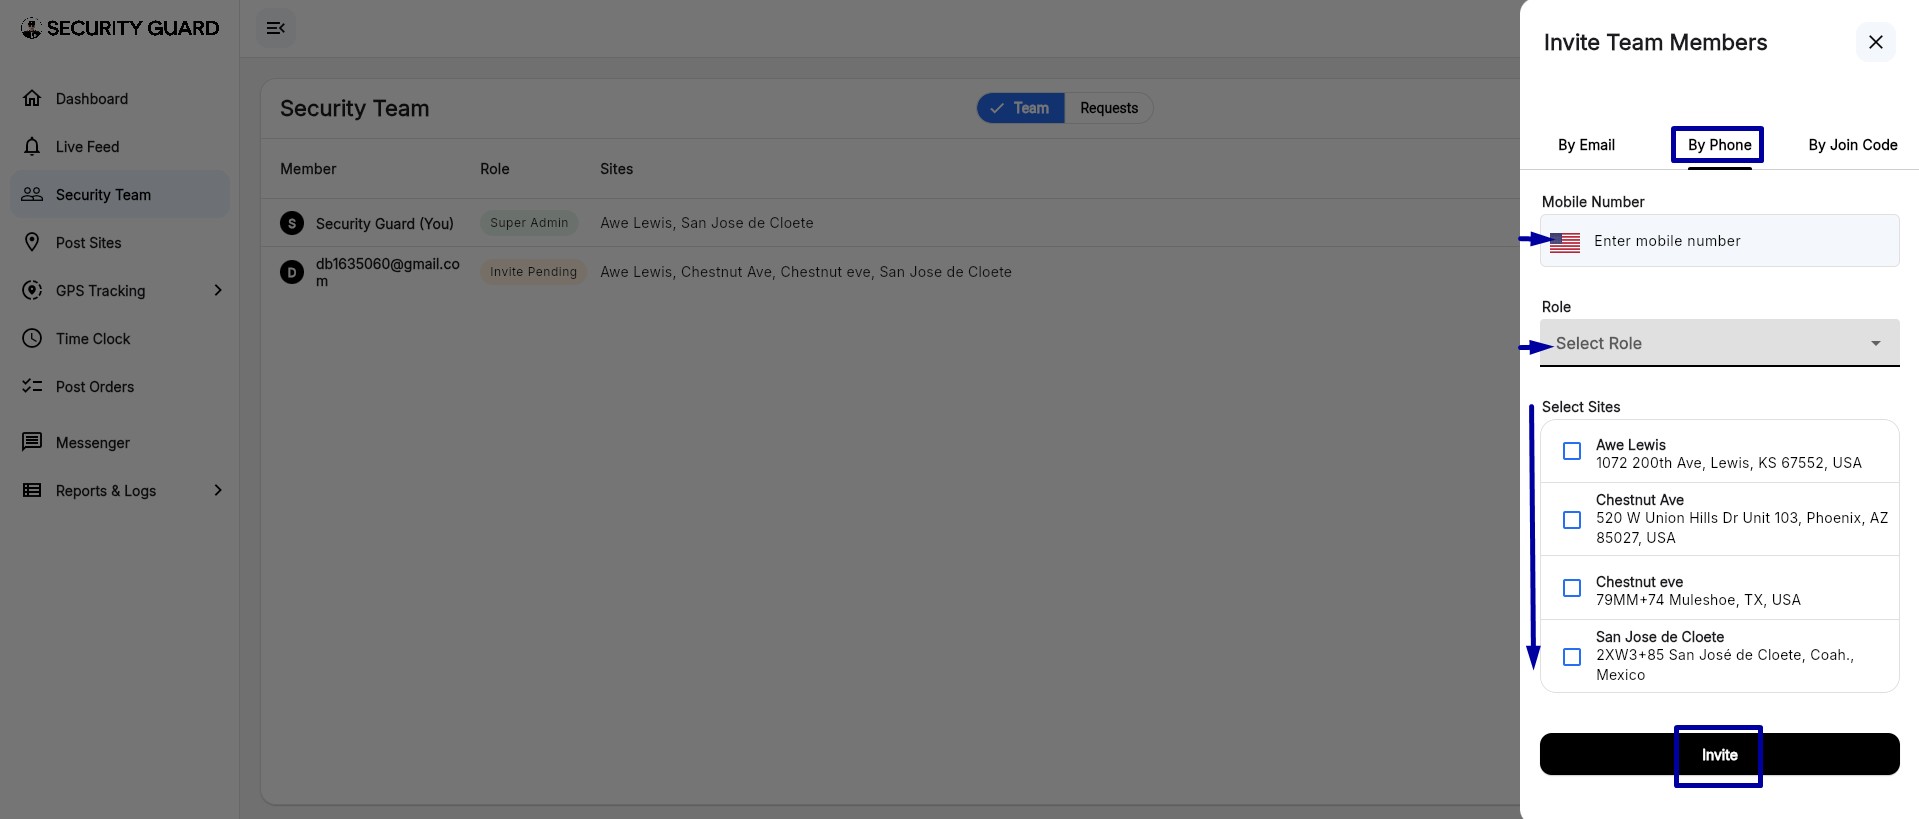The image size is (1919, 819).
Task: Check the Chestnut eve site checkbox
Action: (1572, 588)
